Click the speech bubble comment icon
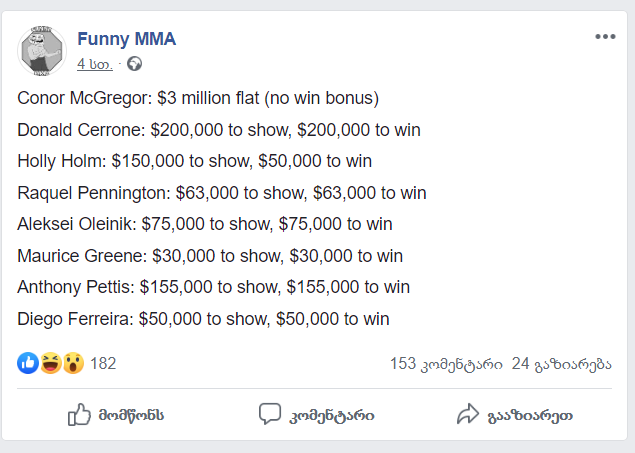Screen dimensions: 635x453 point(269,414)
